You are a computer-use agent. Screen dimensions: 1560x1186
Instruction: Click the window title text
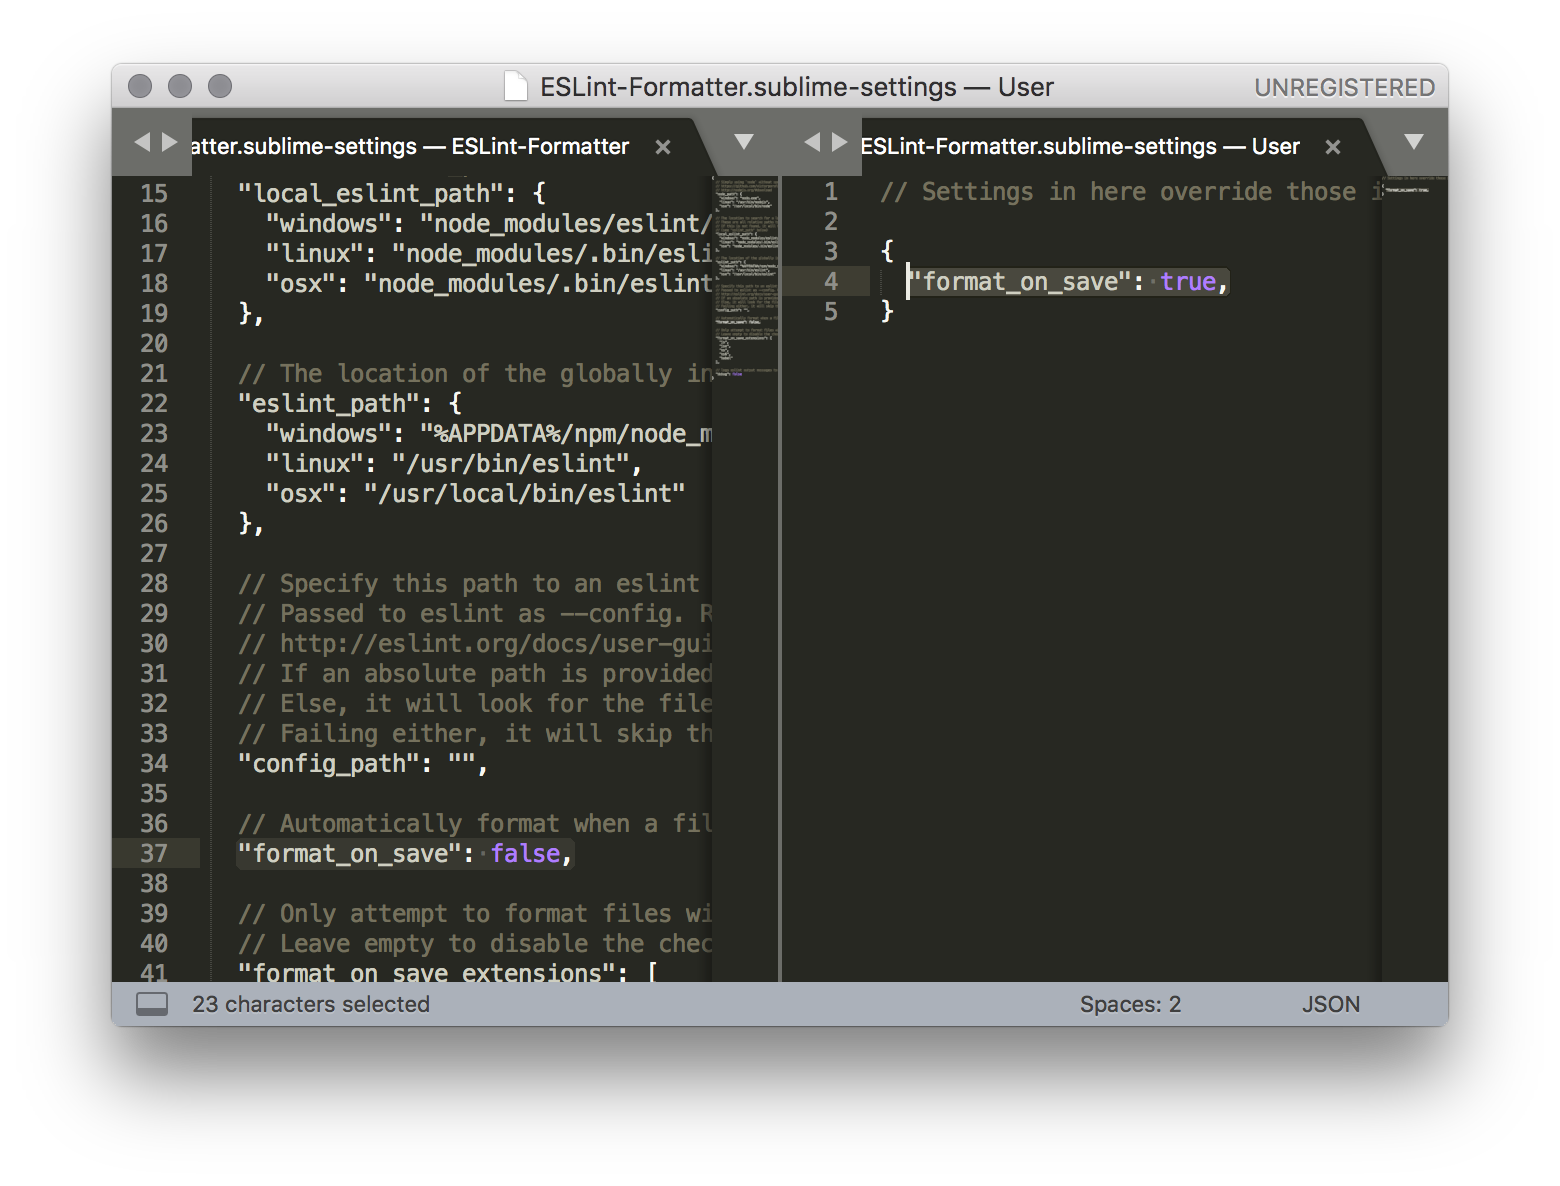click(797, 87)
